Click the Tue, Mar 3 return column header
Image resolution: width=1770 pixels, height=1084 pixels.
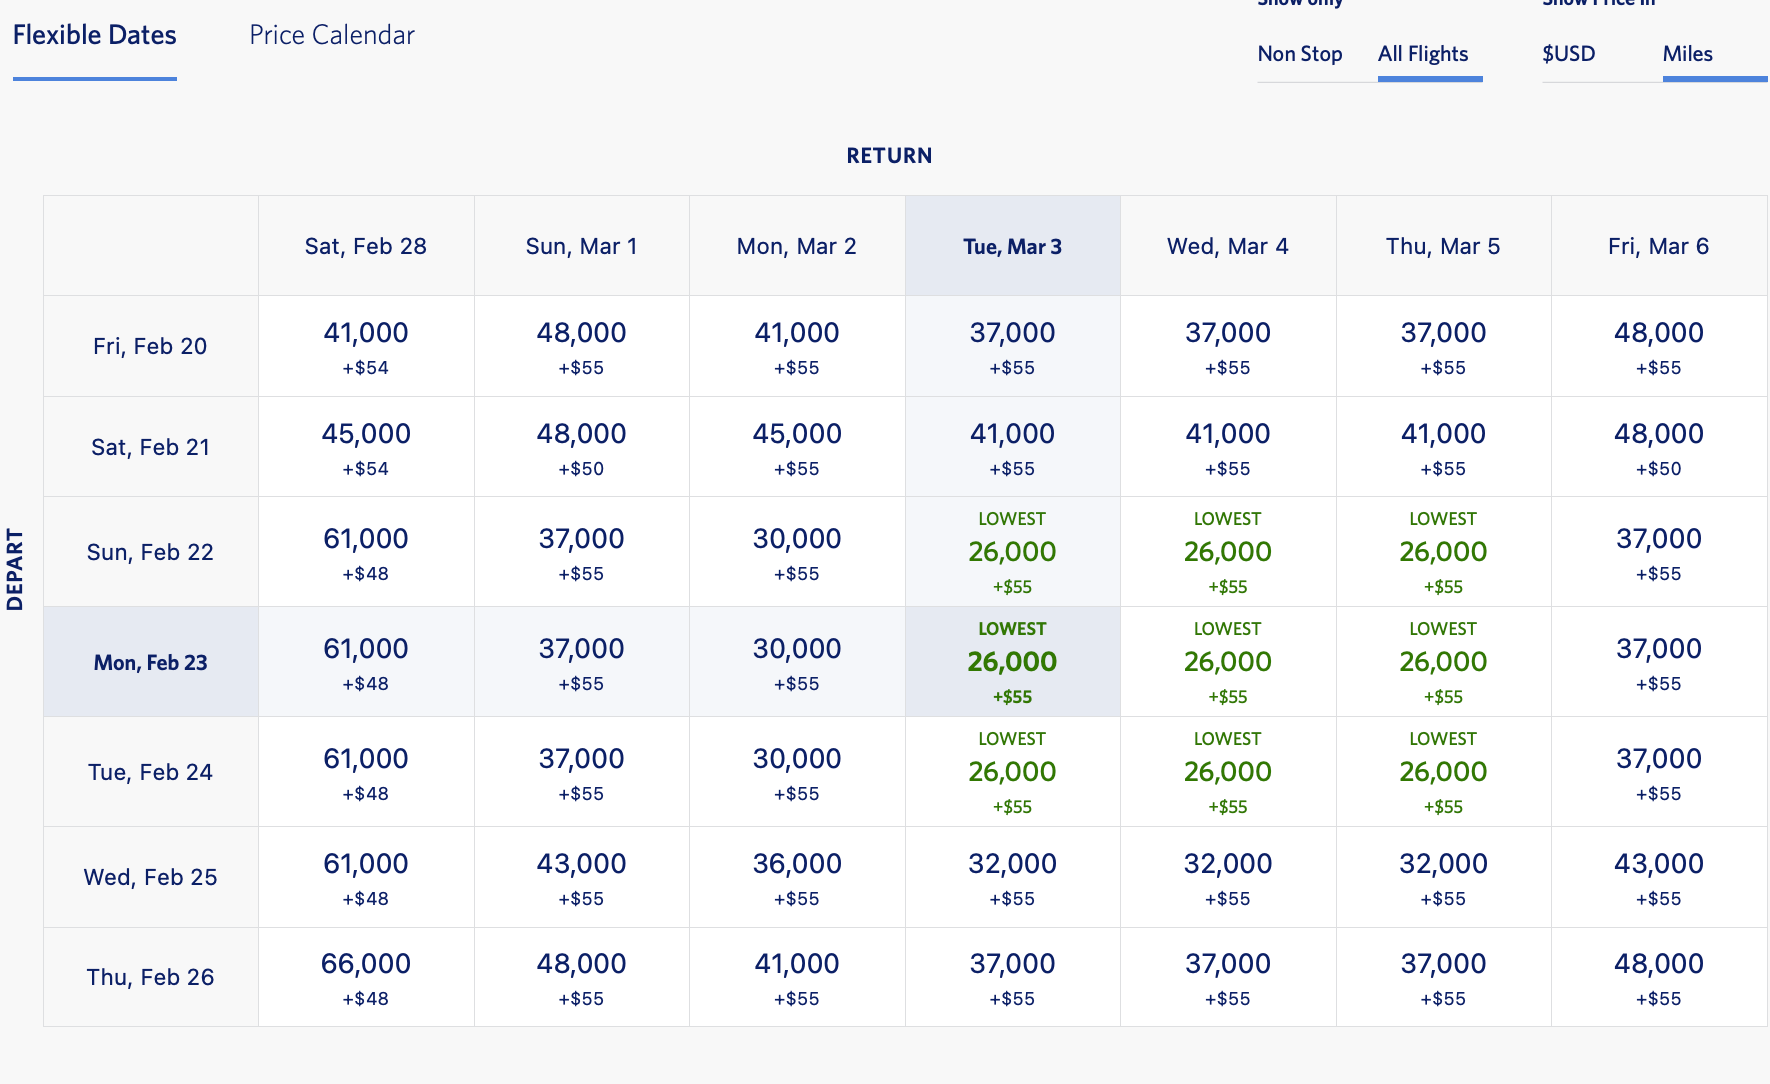[1012, 246]
